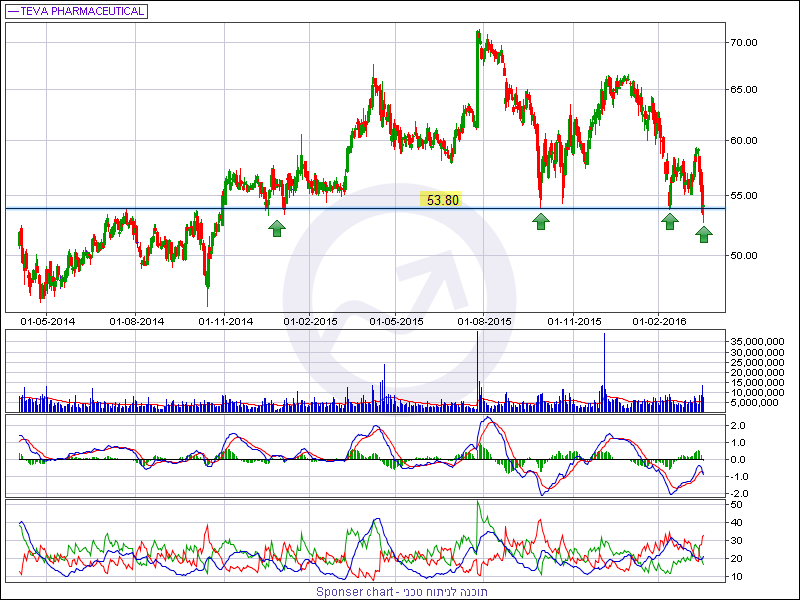Click the TEVA PHARMACEUTICAL legend label
800x600 pixels.
click(x=82, y=12)
